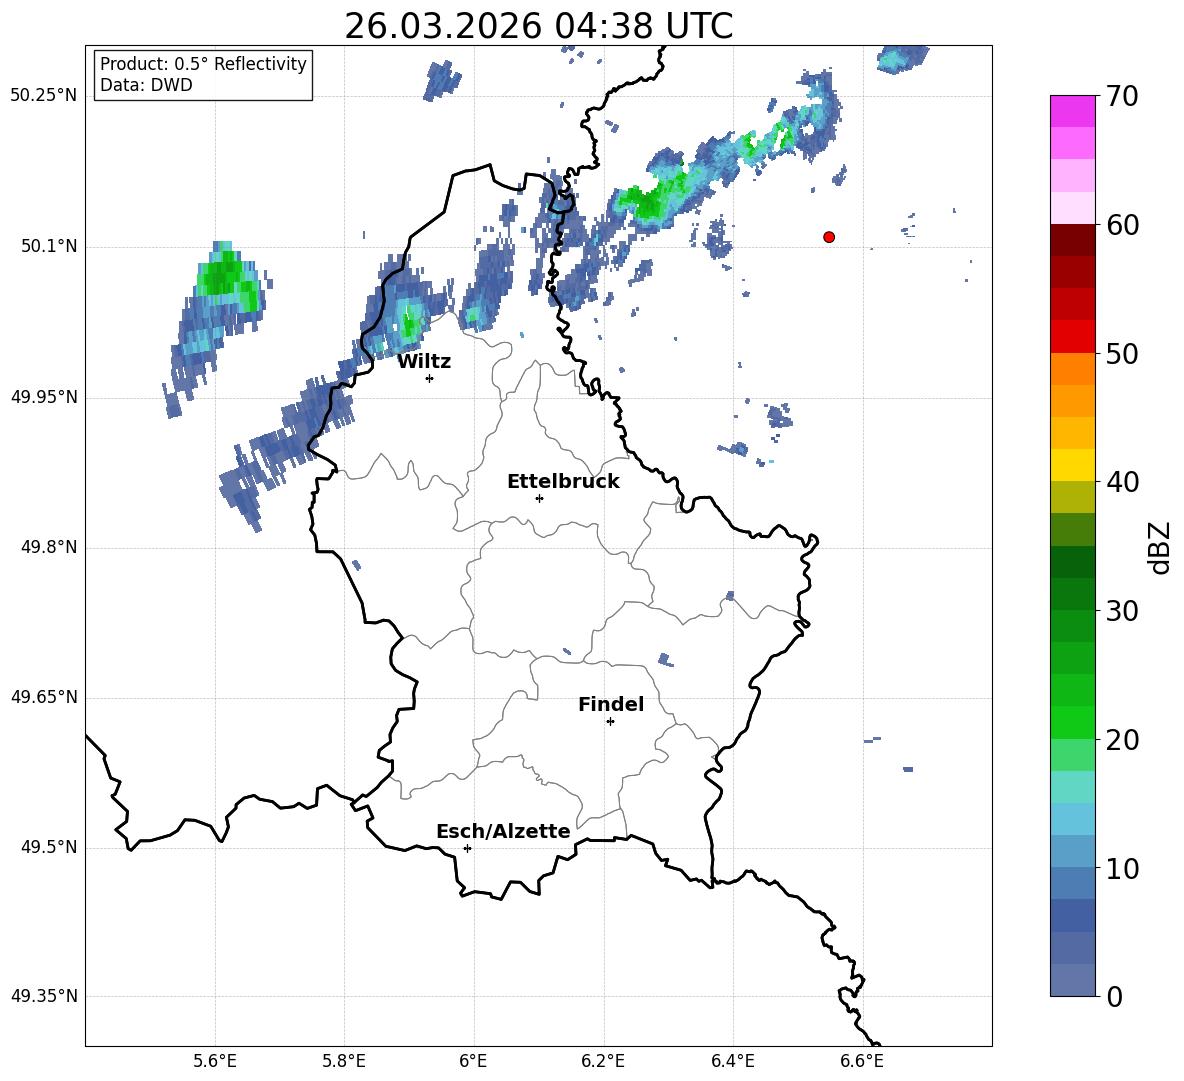Click the Findel station cross marker
This screenshot has height=1081, width=1184.
[x=610, y=722]
